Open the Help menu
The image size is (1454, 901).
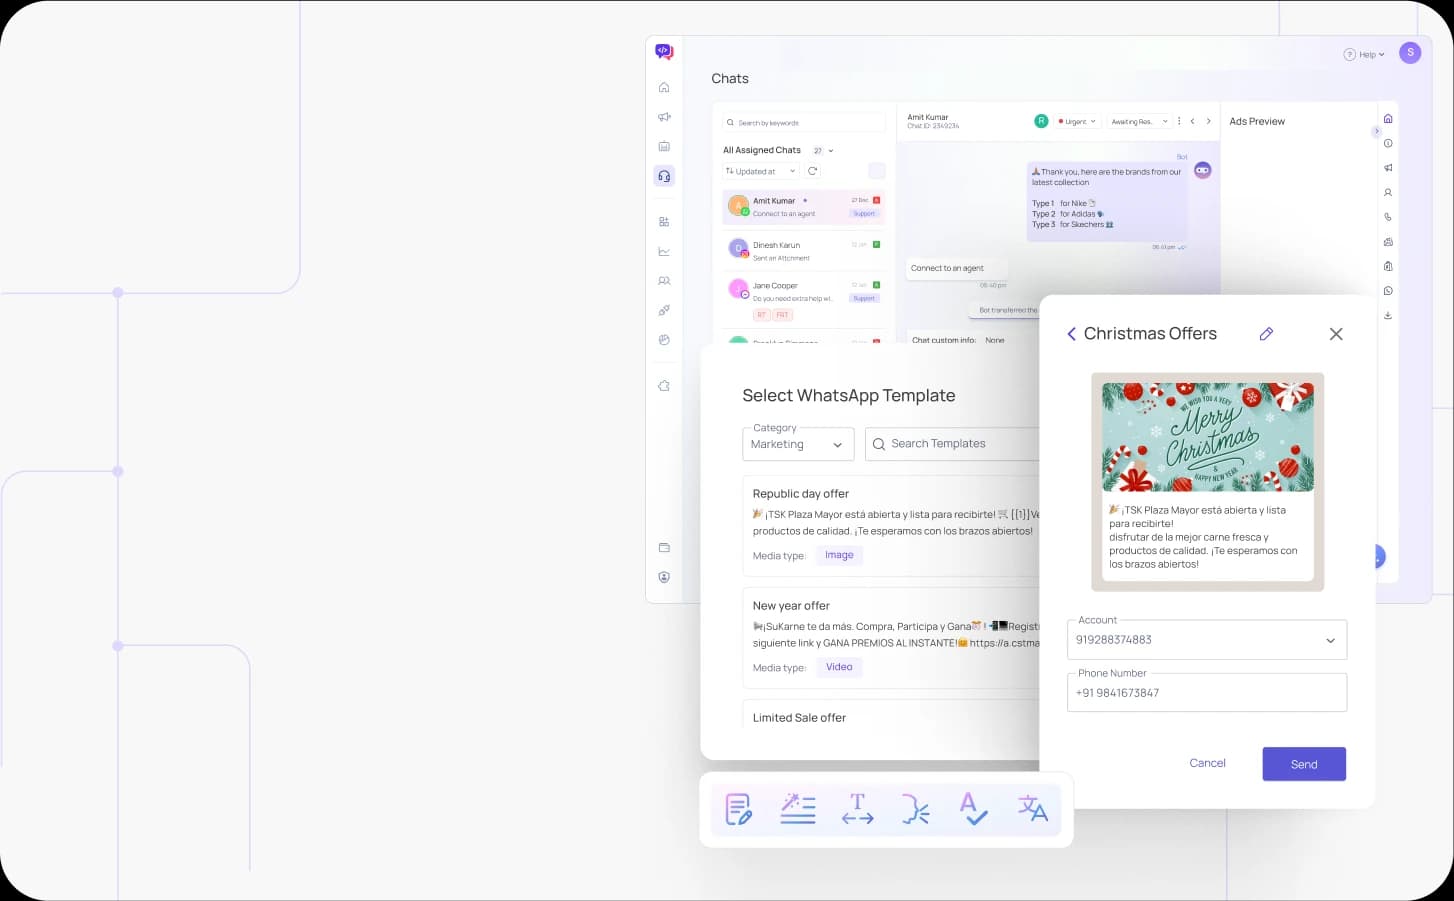(1364, 54)
